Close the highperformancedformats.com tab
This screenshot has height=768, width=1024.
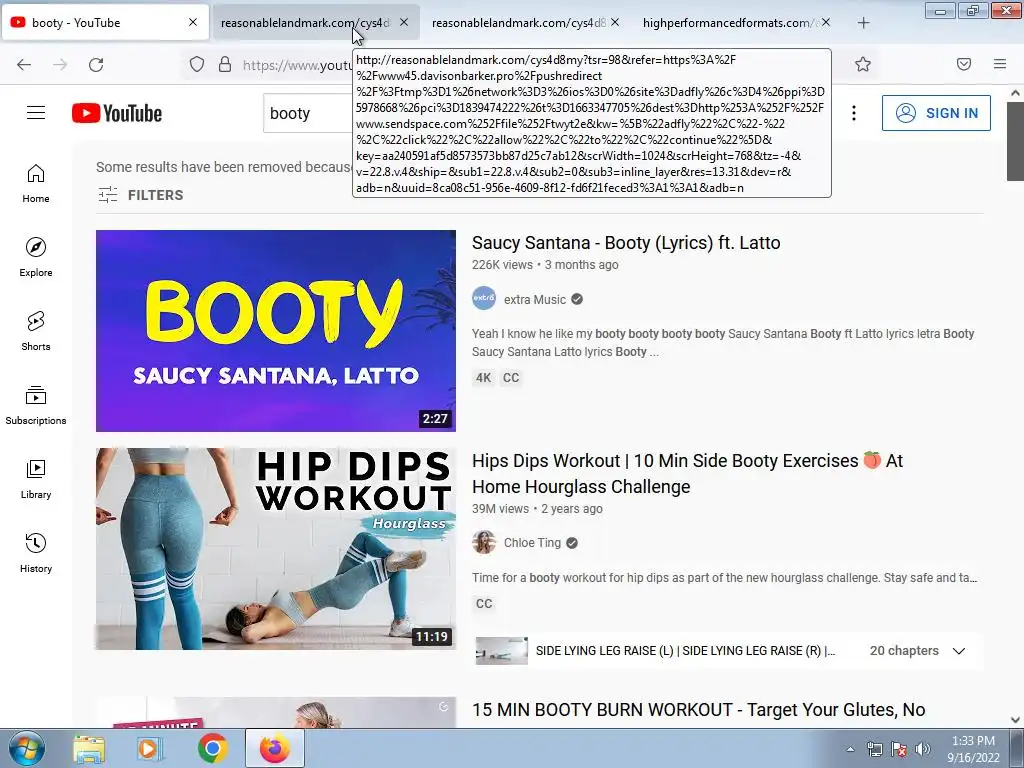click(x=826, y=22)
